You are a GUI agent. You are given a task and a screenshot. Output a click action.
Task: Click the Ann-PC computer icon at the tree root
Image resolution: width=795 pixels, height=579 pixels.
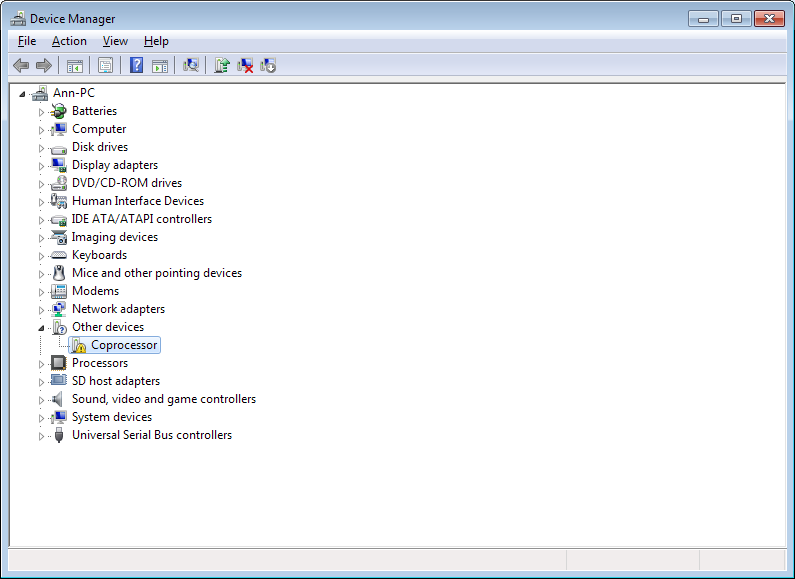pyautogui.click(x=40, y=93)
